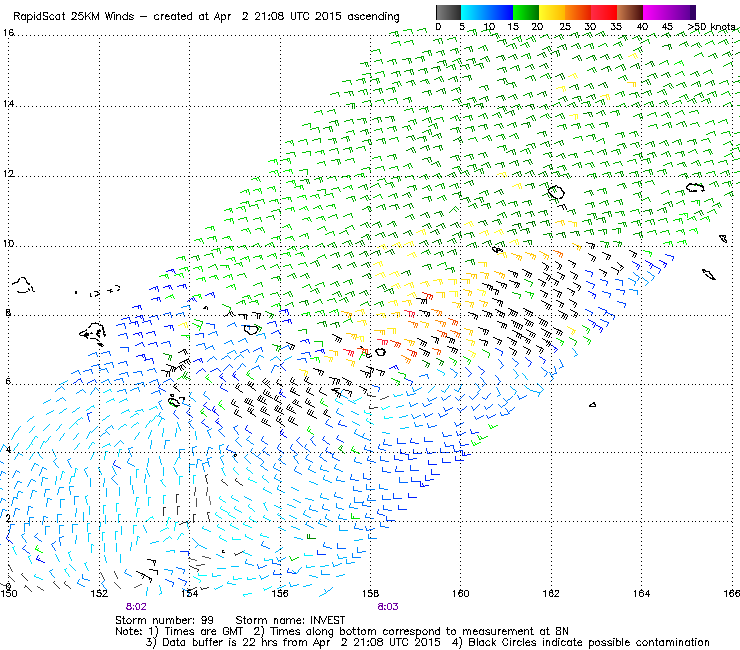Click the gray 0-5 knots legend swatch
The width and height of the screenshot is (740, 650).
click(448, 12)
